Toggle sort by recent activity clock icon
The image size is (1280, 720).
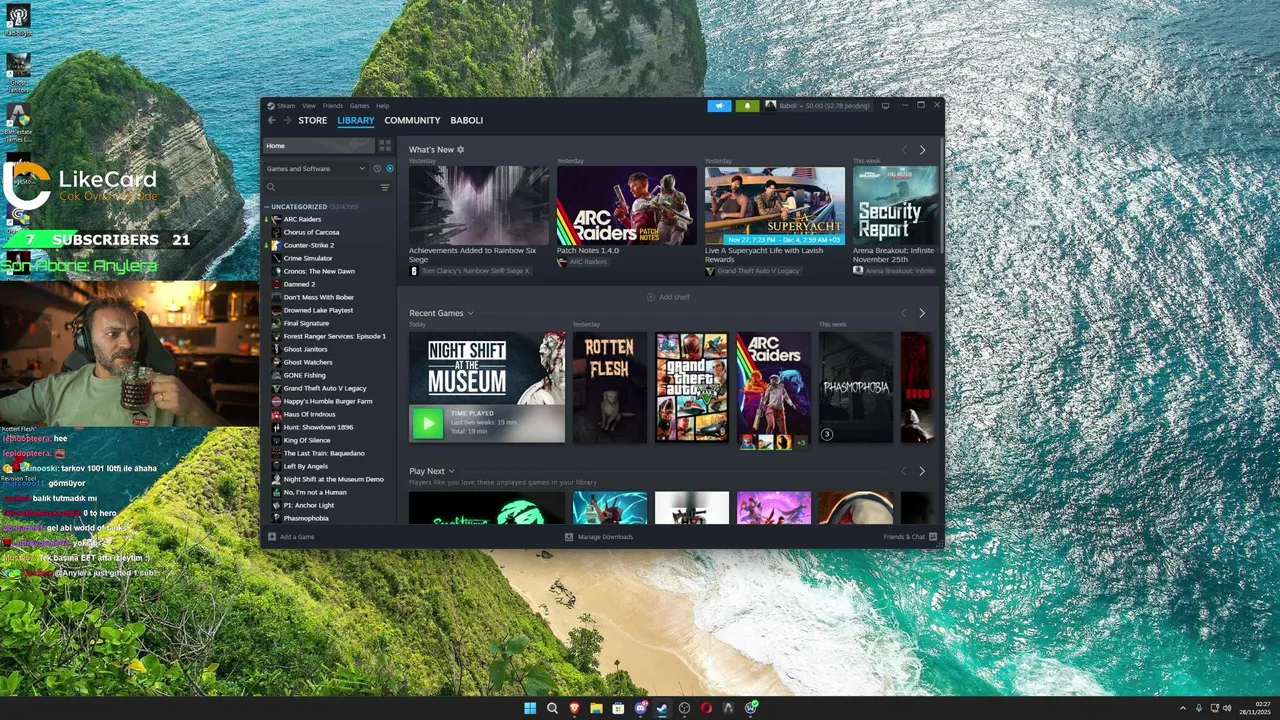tap(377, 168)
